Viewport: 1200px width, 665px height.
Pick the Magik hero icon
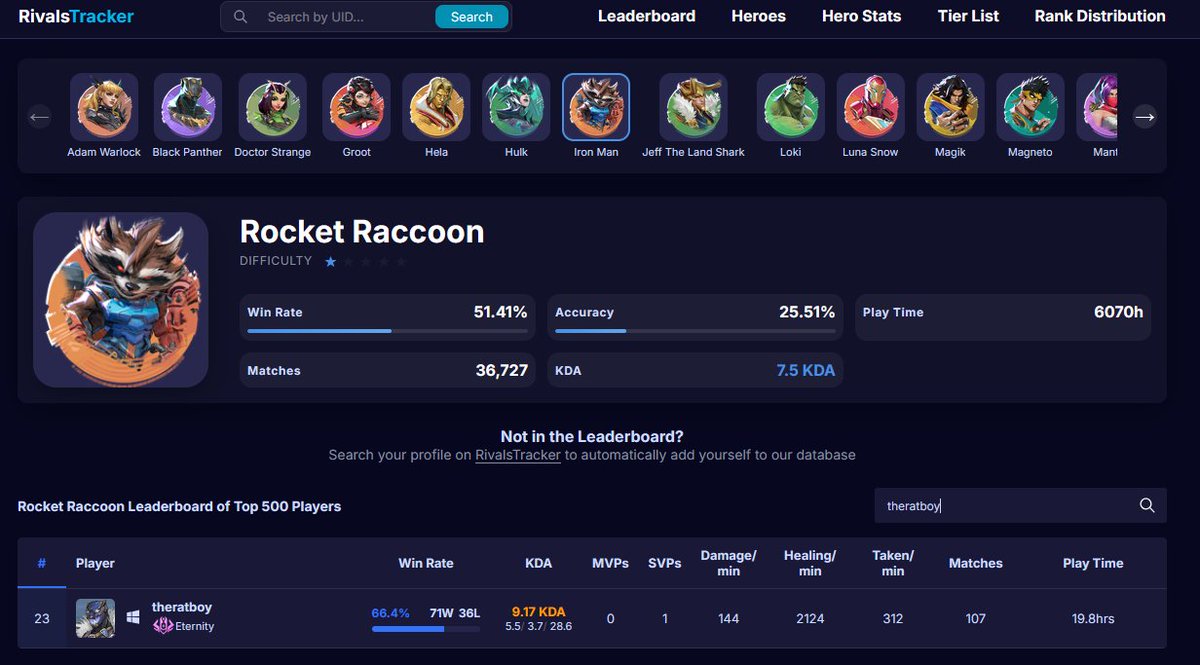tap(951, 107)
